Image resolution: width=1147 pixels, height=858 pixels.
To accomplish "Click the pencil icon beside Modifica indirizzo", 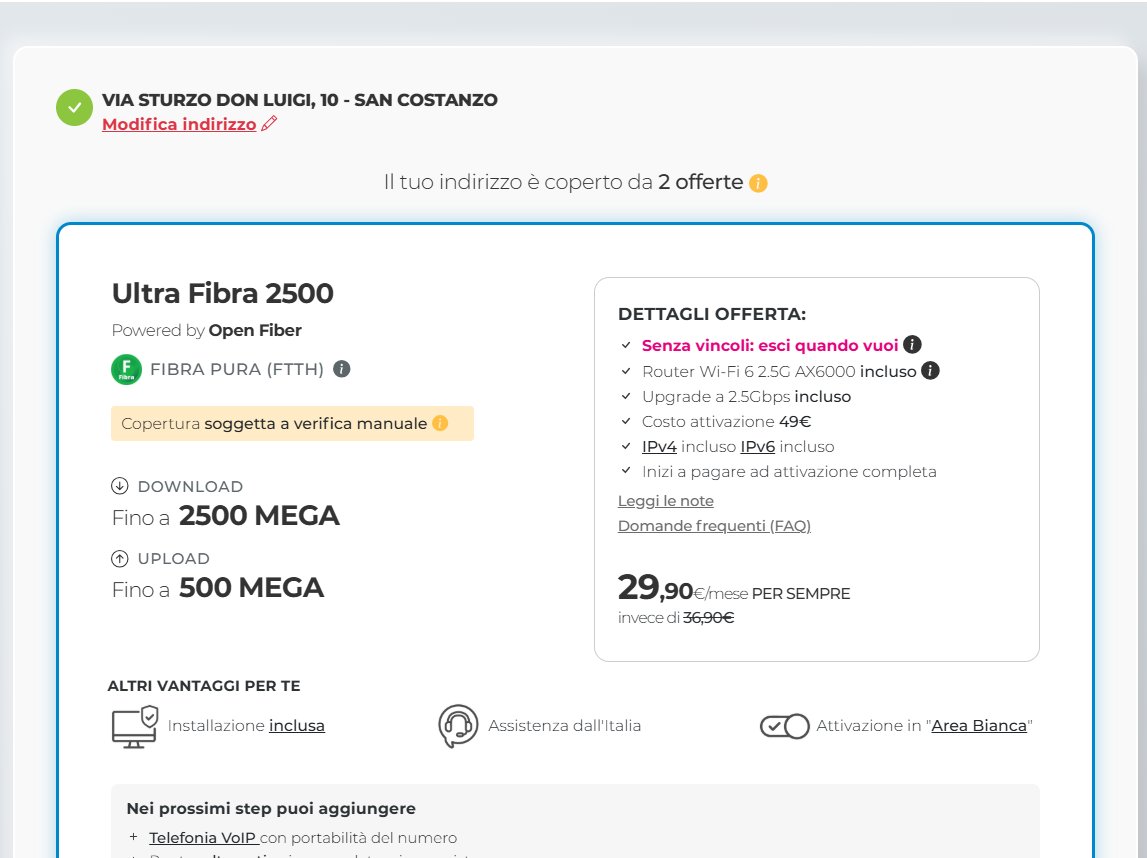I will pyautogui.click(x=268, y=125).
